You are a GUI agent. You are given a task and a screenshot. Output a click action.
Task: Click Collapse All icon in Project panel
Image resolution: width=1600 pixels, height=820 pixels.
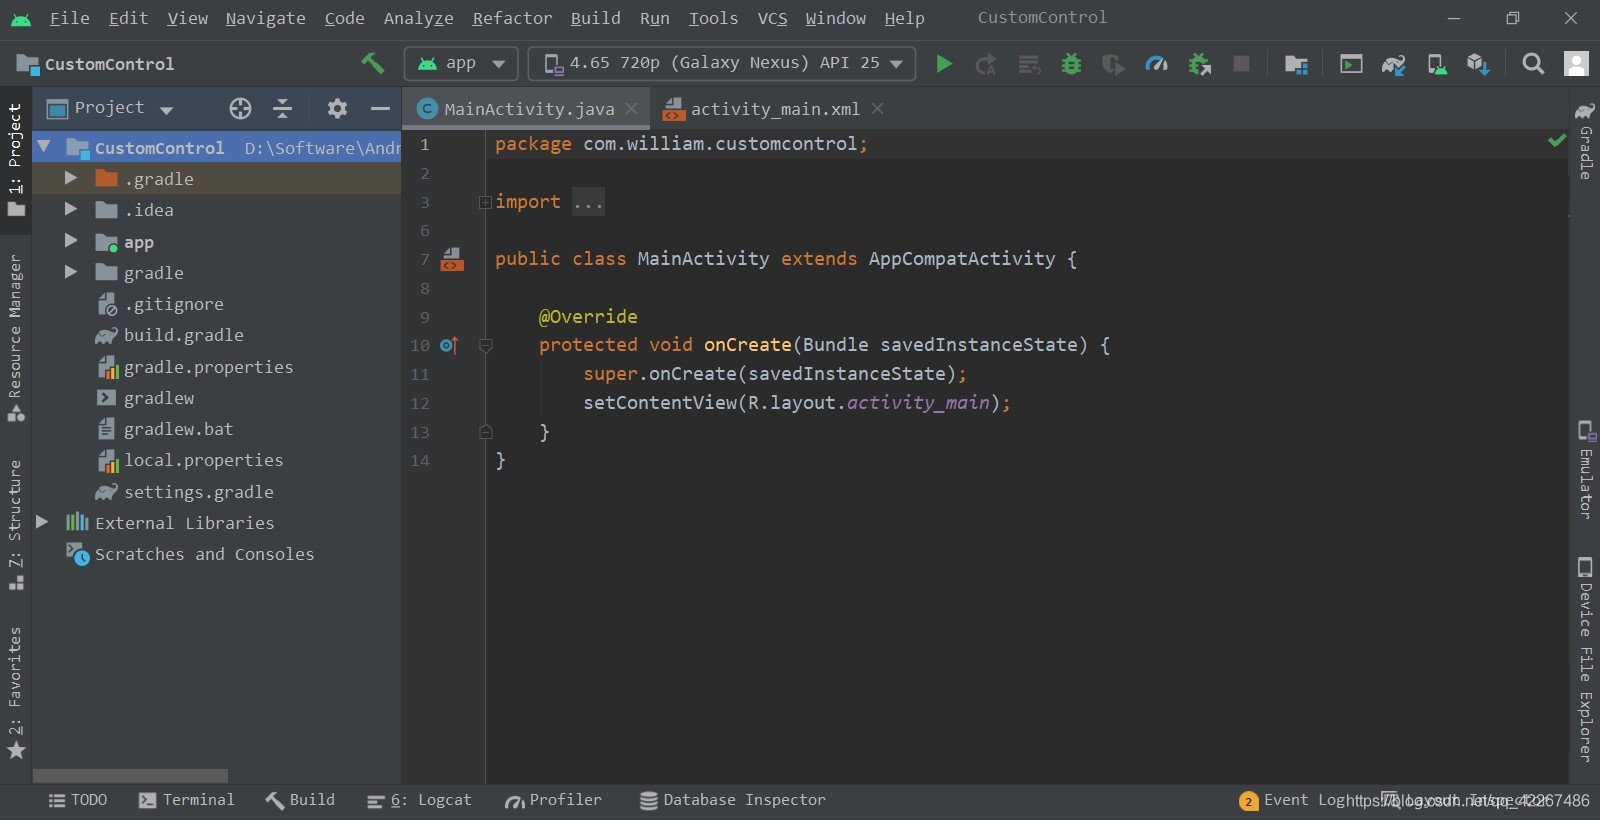(x=283, y=108)
